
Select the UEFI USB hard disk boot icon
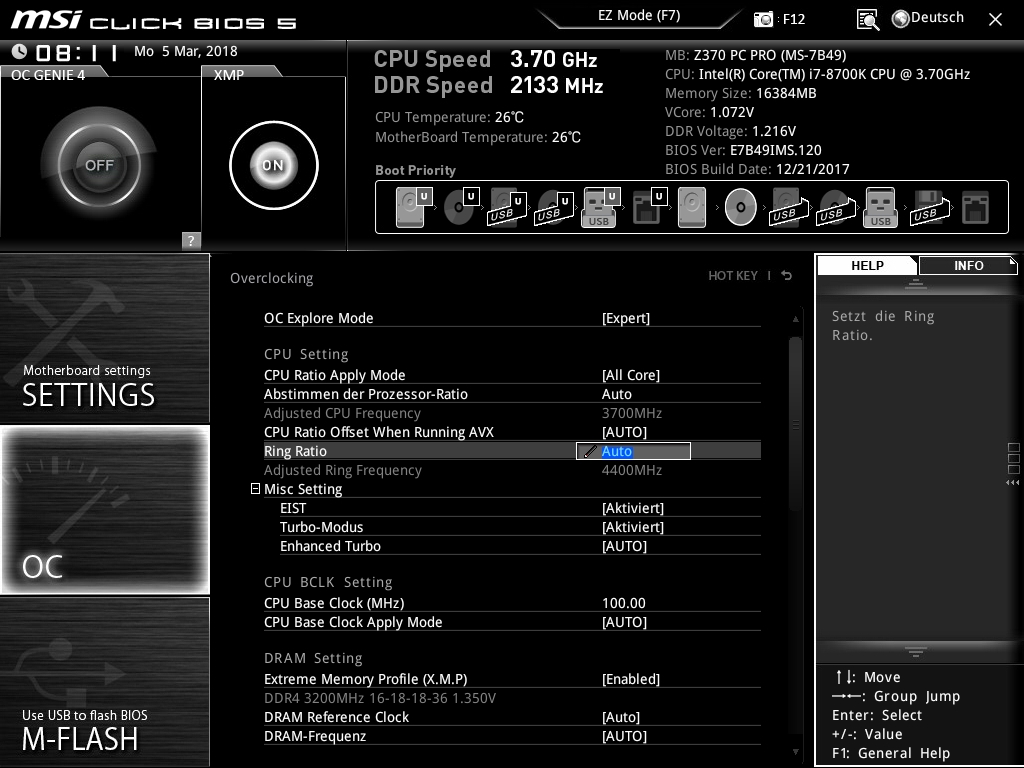pyautogui.click(x=507, y=207)
